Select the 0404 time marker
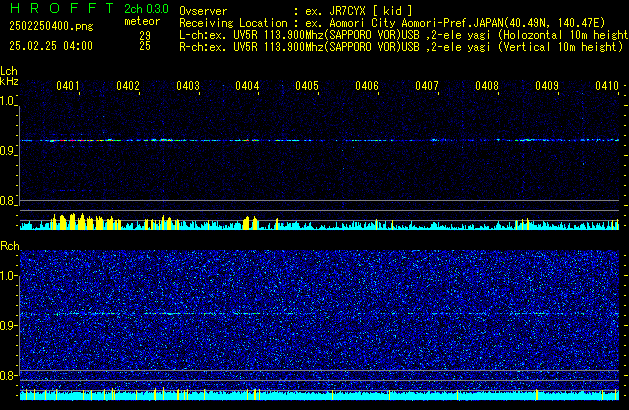The width and height of the screenshot is (629, 410). pyautogui.click(x=248, y=86)
